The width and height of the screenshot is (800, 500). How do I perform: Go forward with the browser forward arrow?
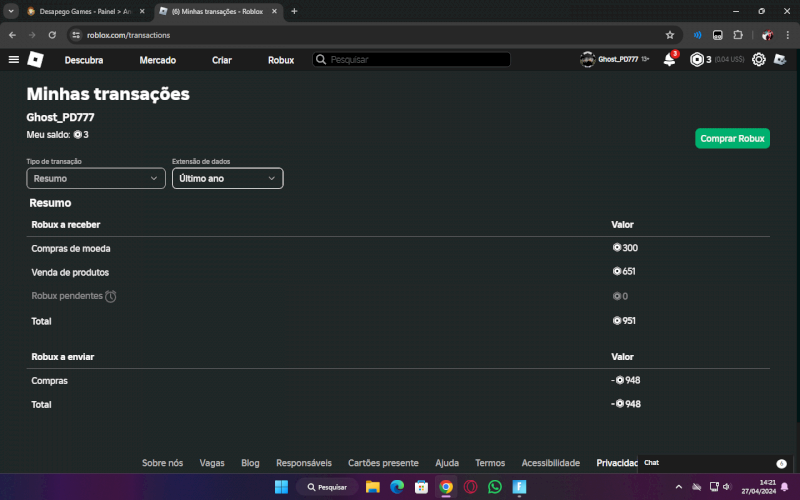coord(32,35)
